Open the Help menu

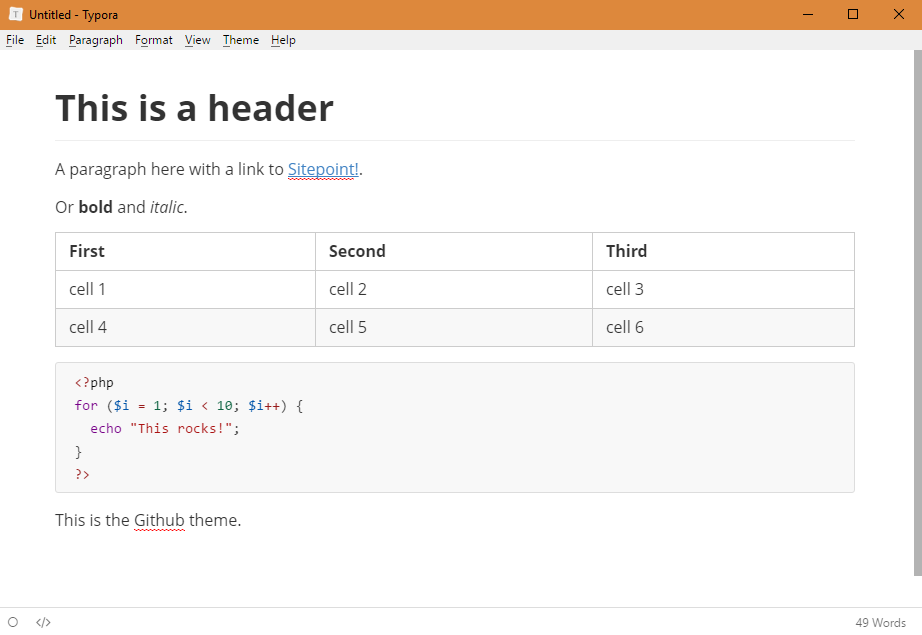(x=283, y=40)
